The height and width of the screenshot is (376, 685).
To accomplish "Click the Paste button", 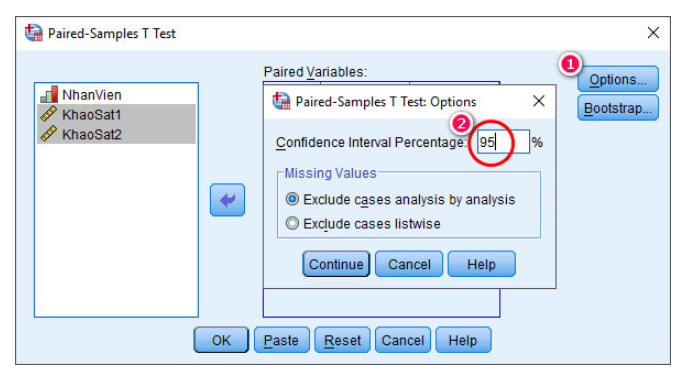I will (x=281, y=340).
